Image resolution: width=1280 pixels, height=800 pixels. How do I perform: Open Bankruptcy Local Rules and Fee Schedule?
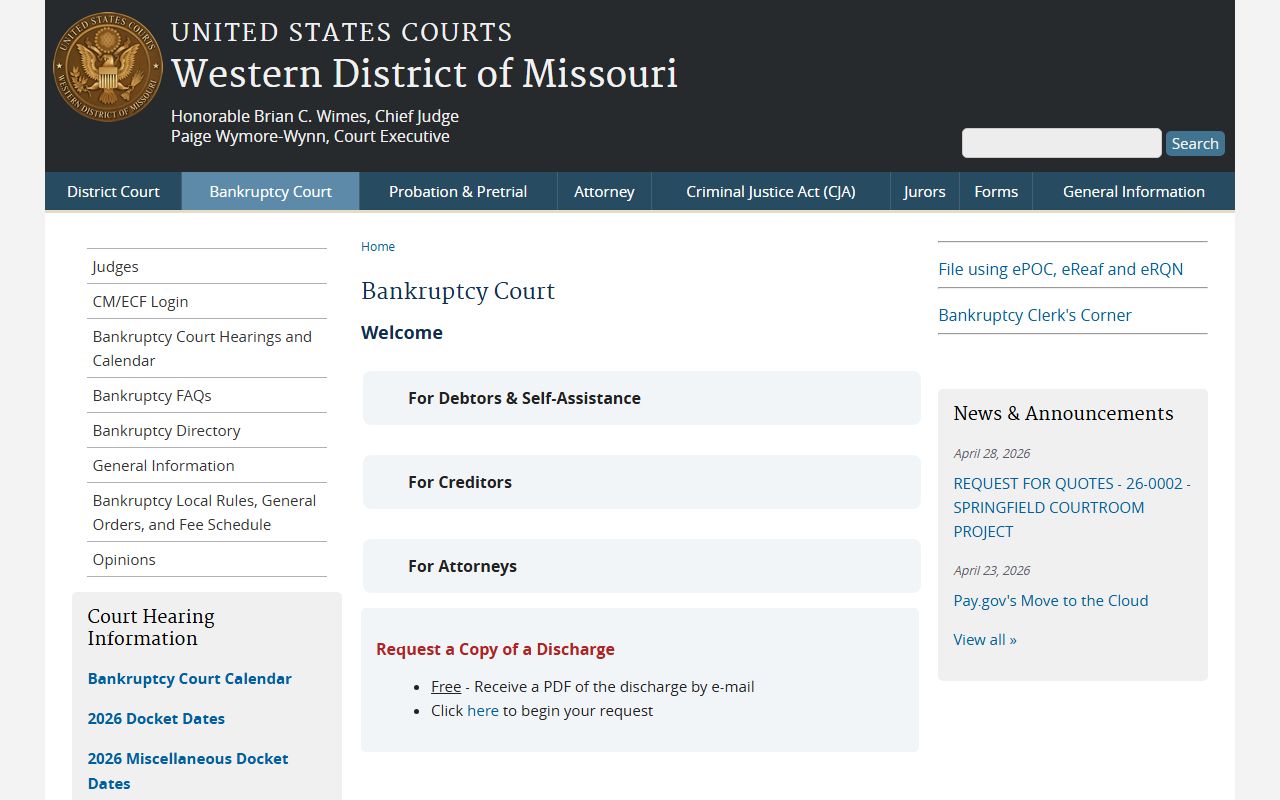point(207,512)
